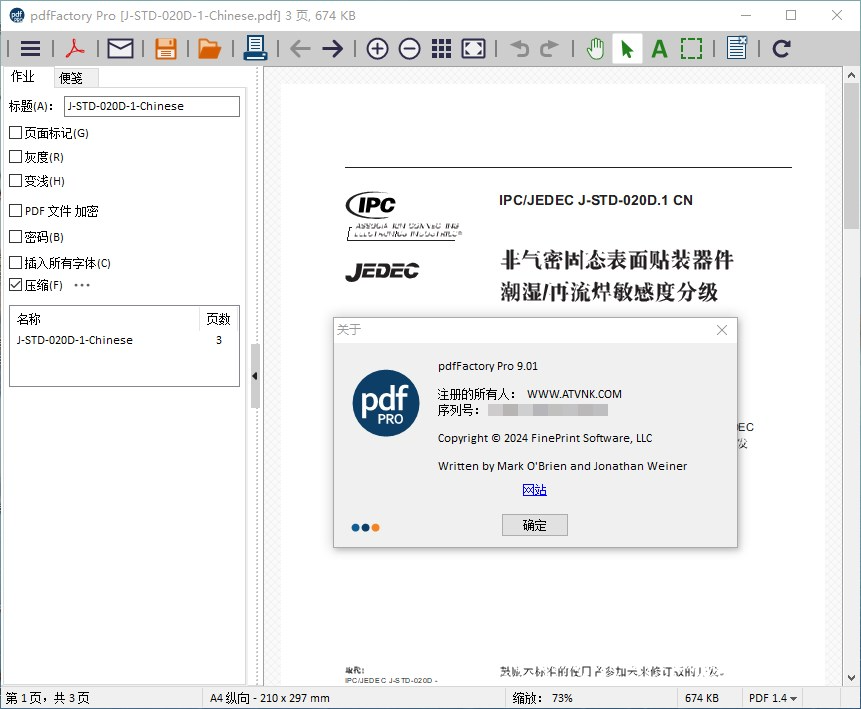The height and width of the screenshot is (709, 861).
Task: Refresh the preview with reload icon
Action: [781, 49]
